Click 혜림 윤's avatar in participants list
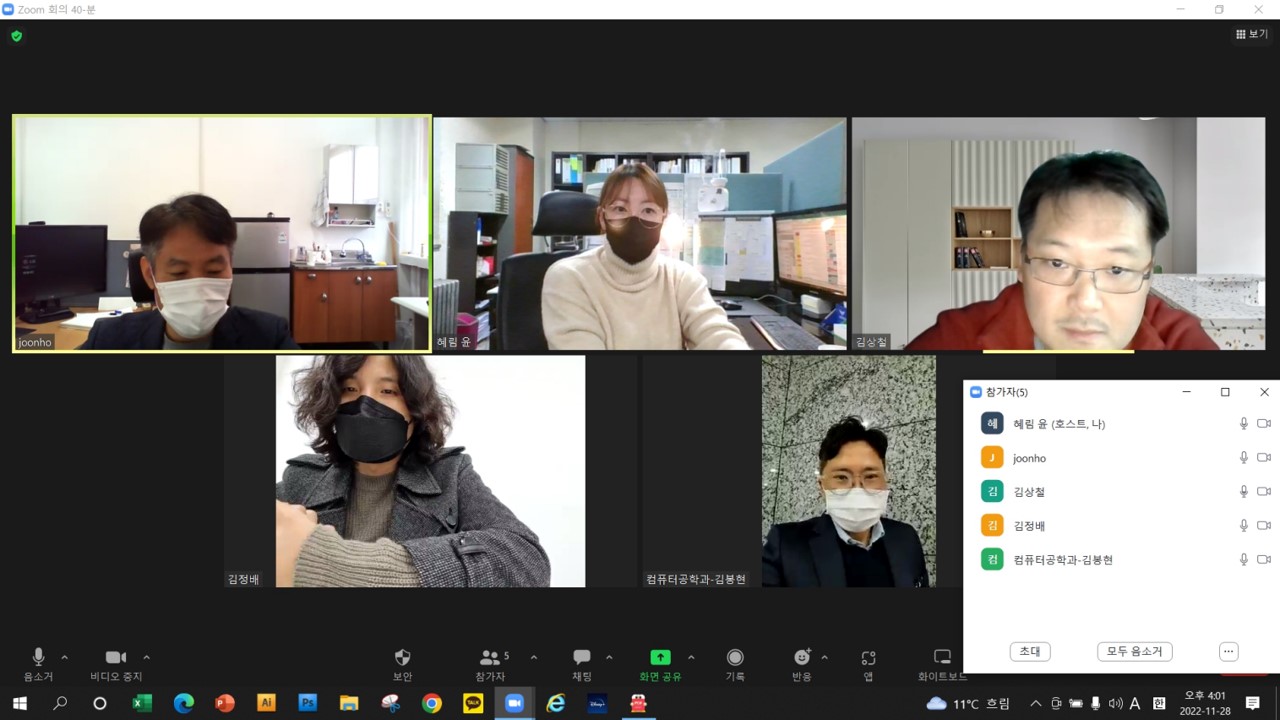 click(x=992, y=424)
